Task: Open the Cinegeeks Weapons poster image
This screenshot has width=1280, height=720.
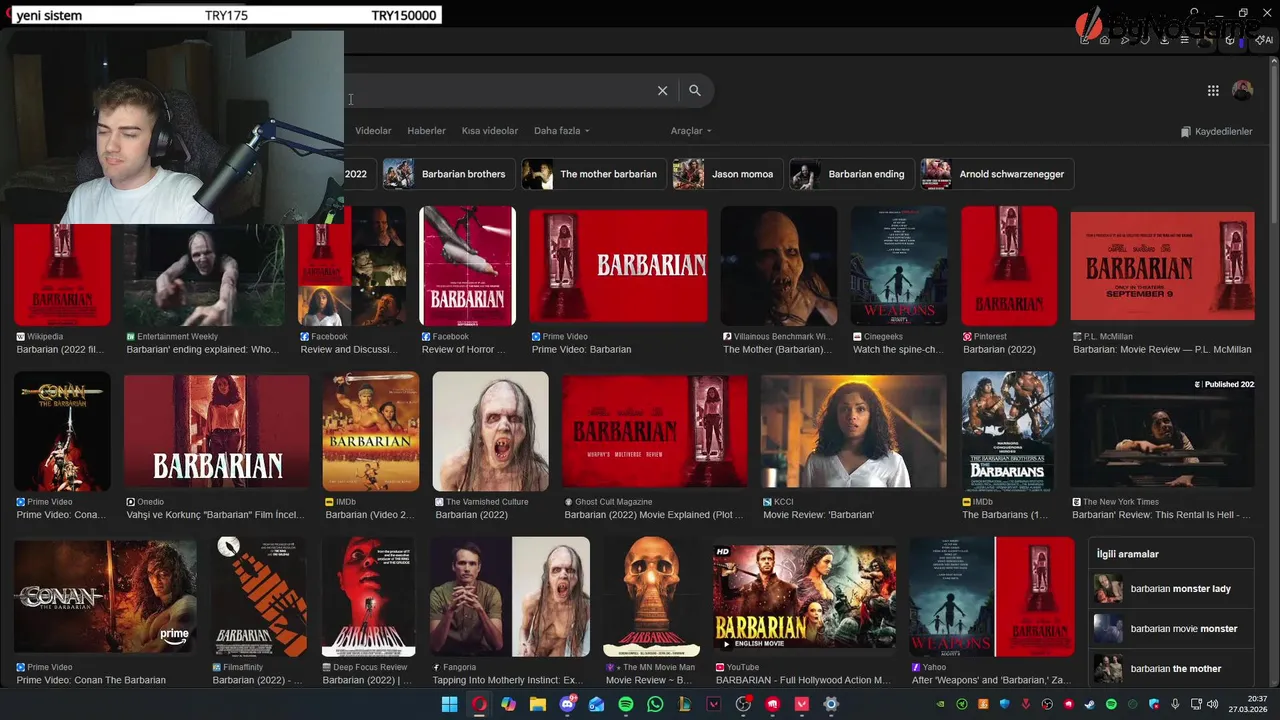Action: [x=899, y=266]
